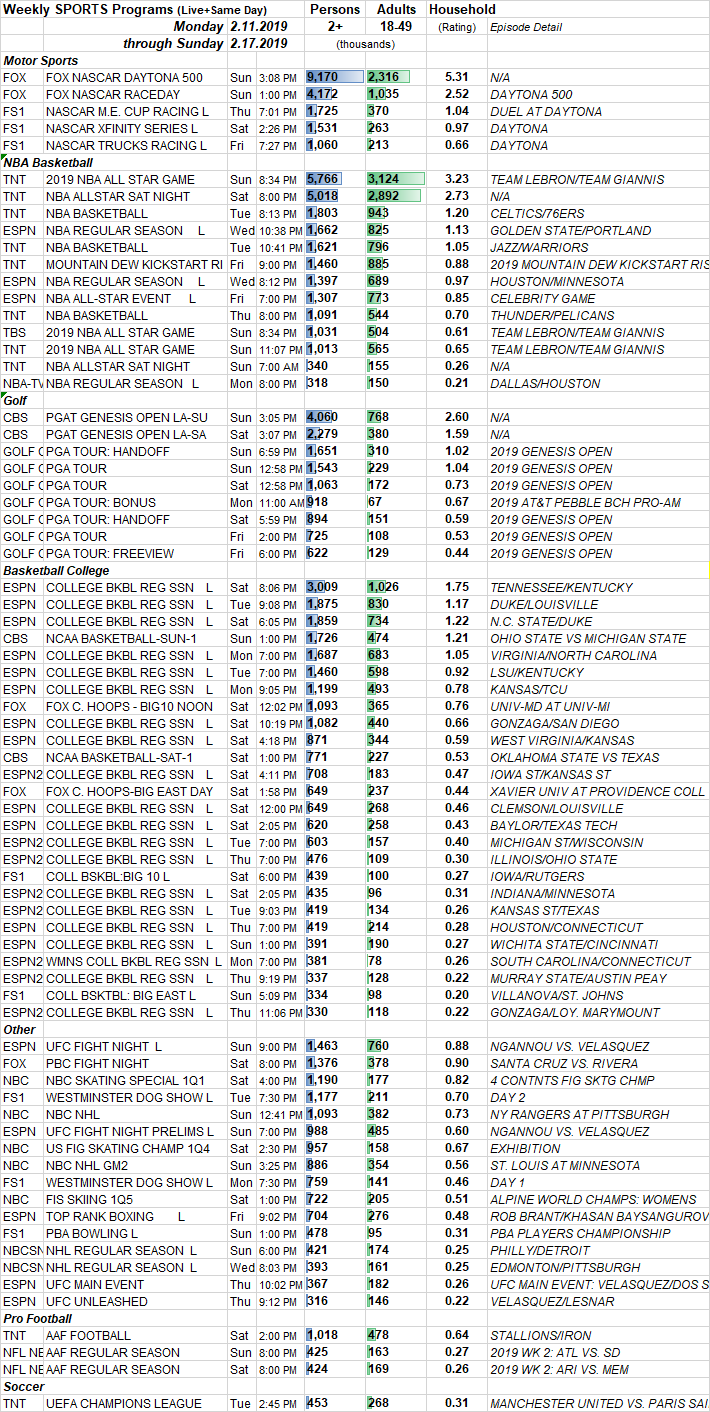Viewport: 710px width, 1412px height.
Task: Click the 'Episode Detail' header
Action: tap(525, 27)
